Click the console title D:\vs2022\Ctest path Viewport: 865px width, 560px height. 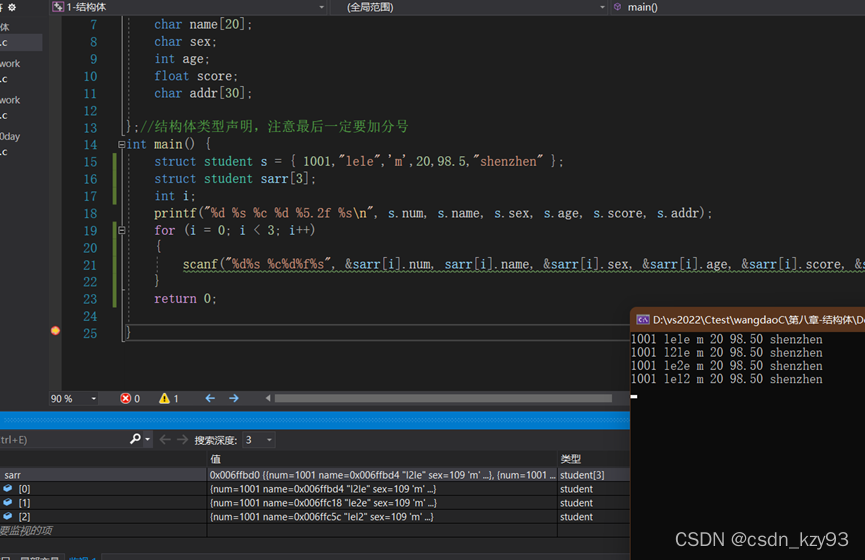[x=759, y=319]
